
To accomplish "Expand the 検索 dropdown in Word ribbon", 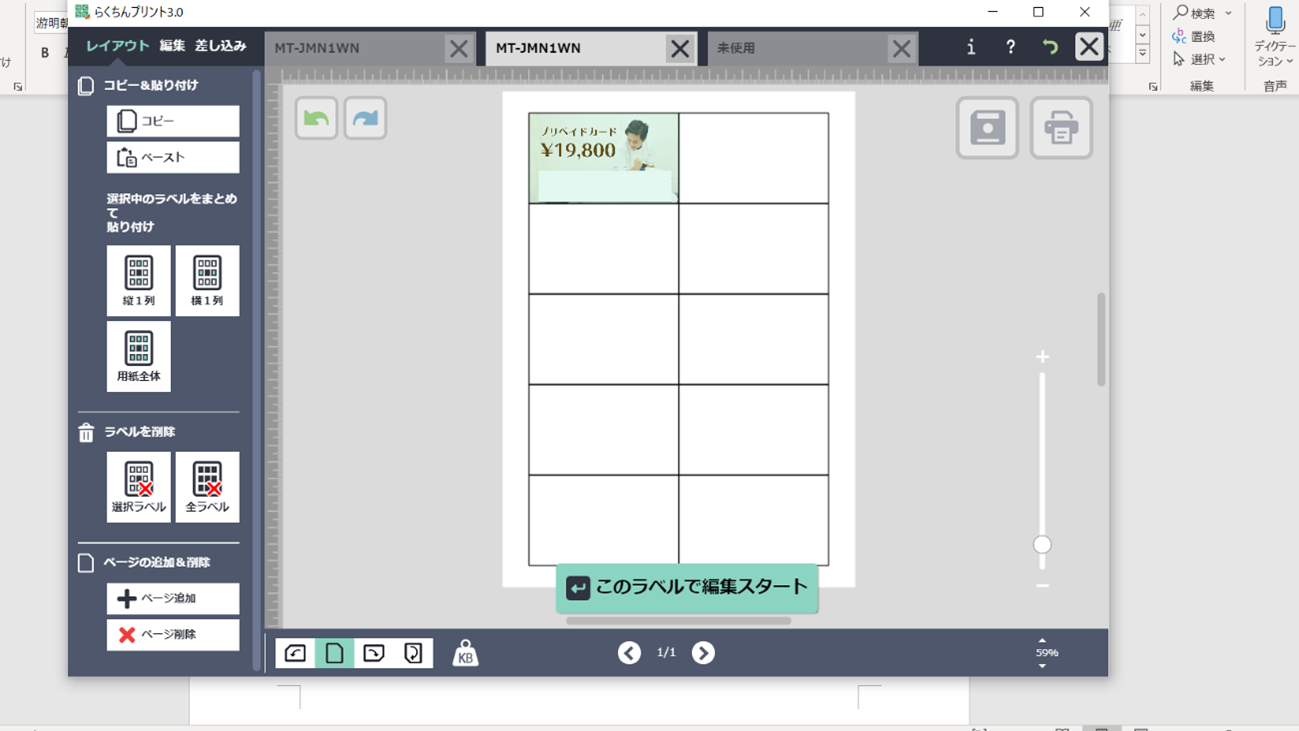I will coord(1228,13).
